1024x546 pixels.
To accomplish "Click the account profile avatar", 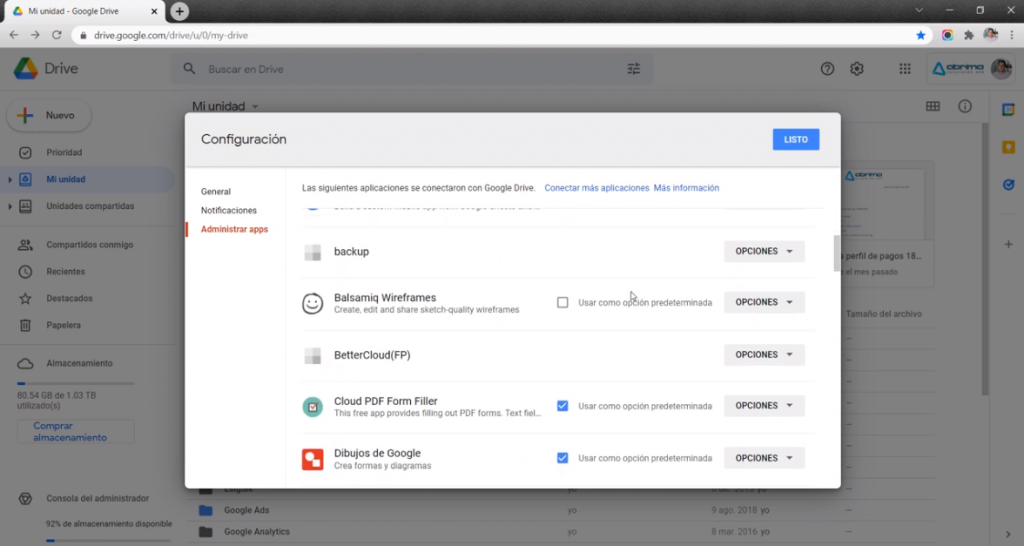I will [1001, 69].
